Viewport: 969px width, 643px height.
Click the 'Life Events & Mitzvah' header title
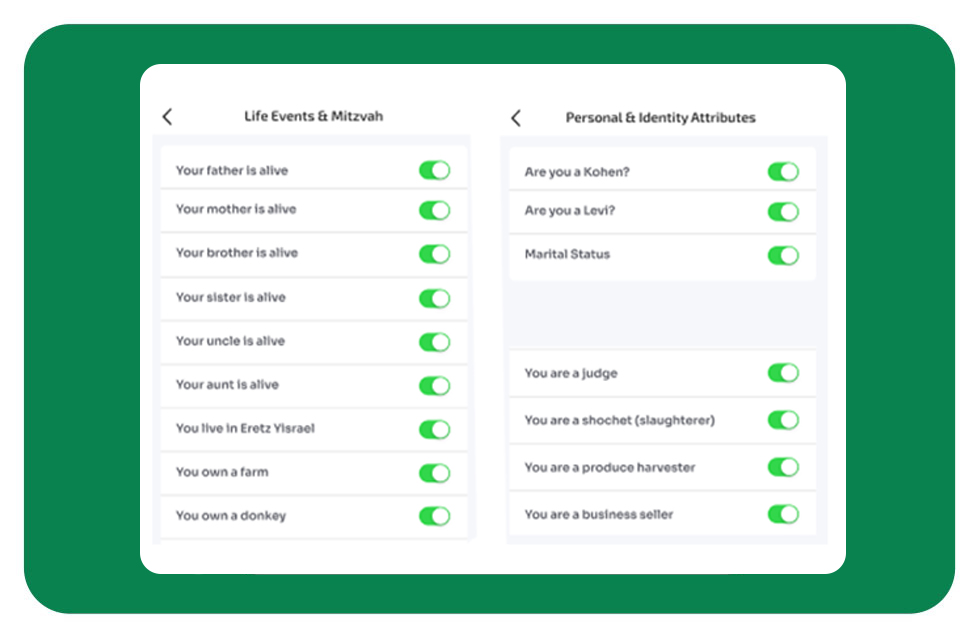click(x=313, y=117)
